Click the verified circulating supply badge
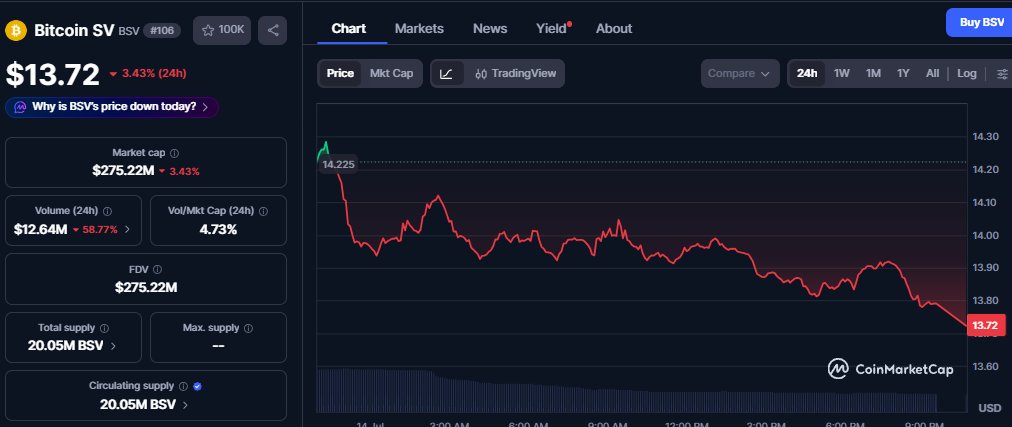The image size is (1012, 427). 198,386
